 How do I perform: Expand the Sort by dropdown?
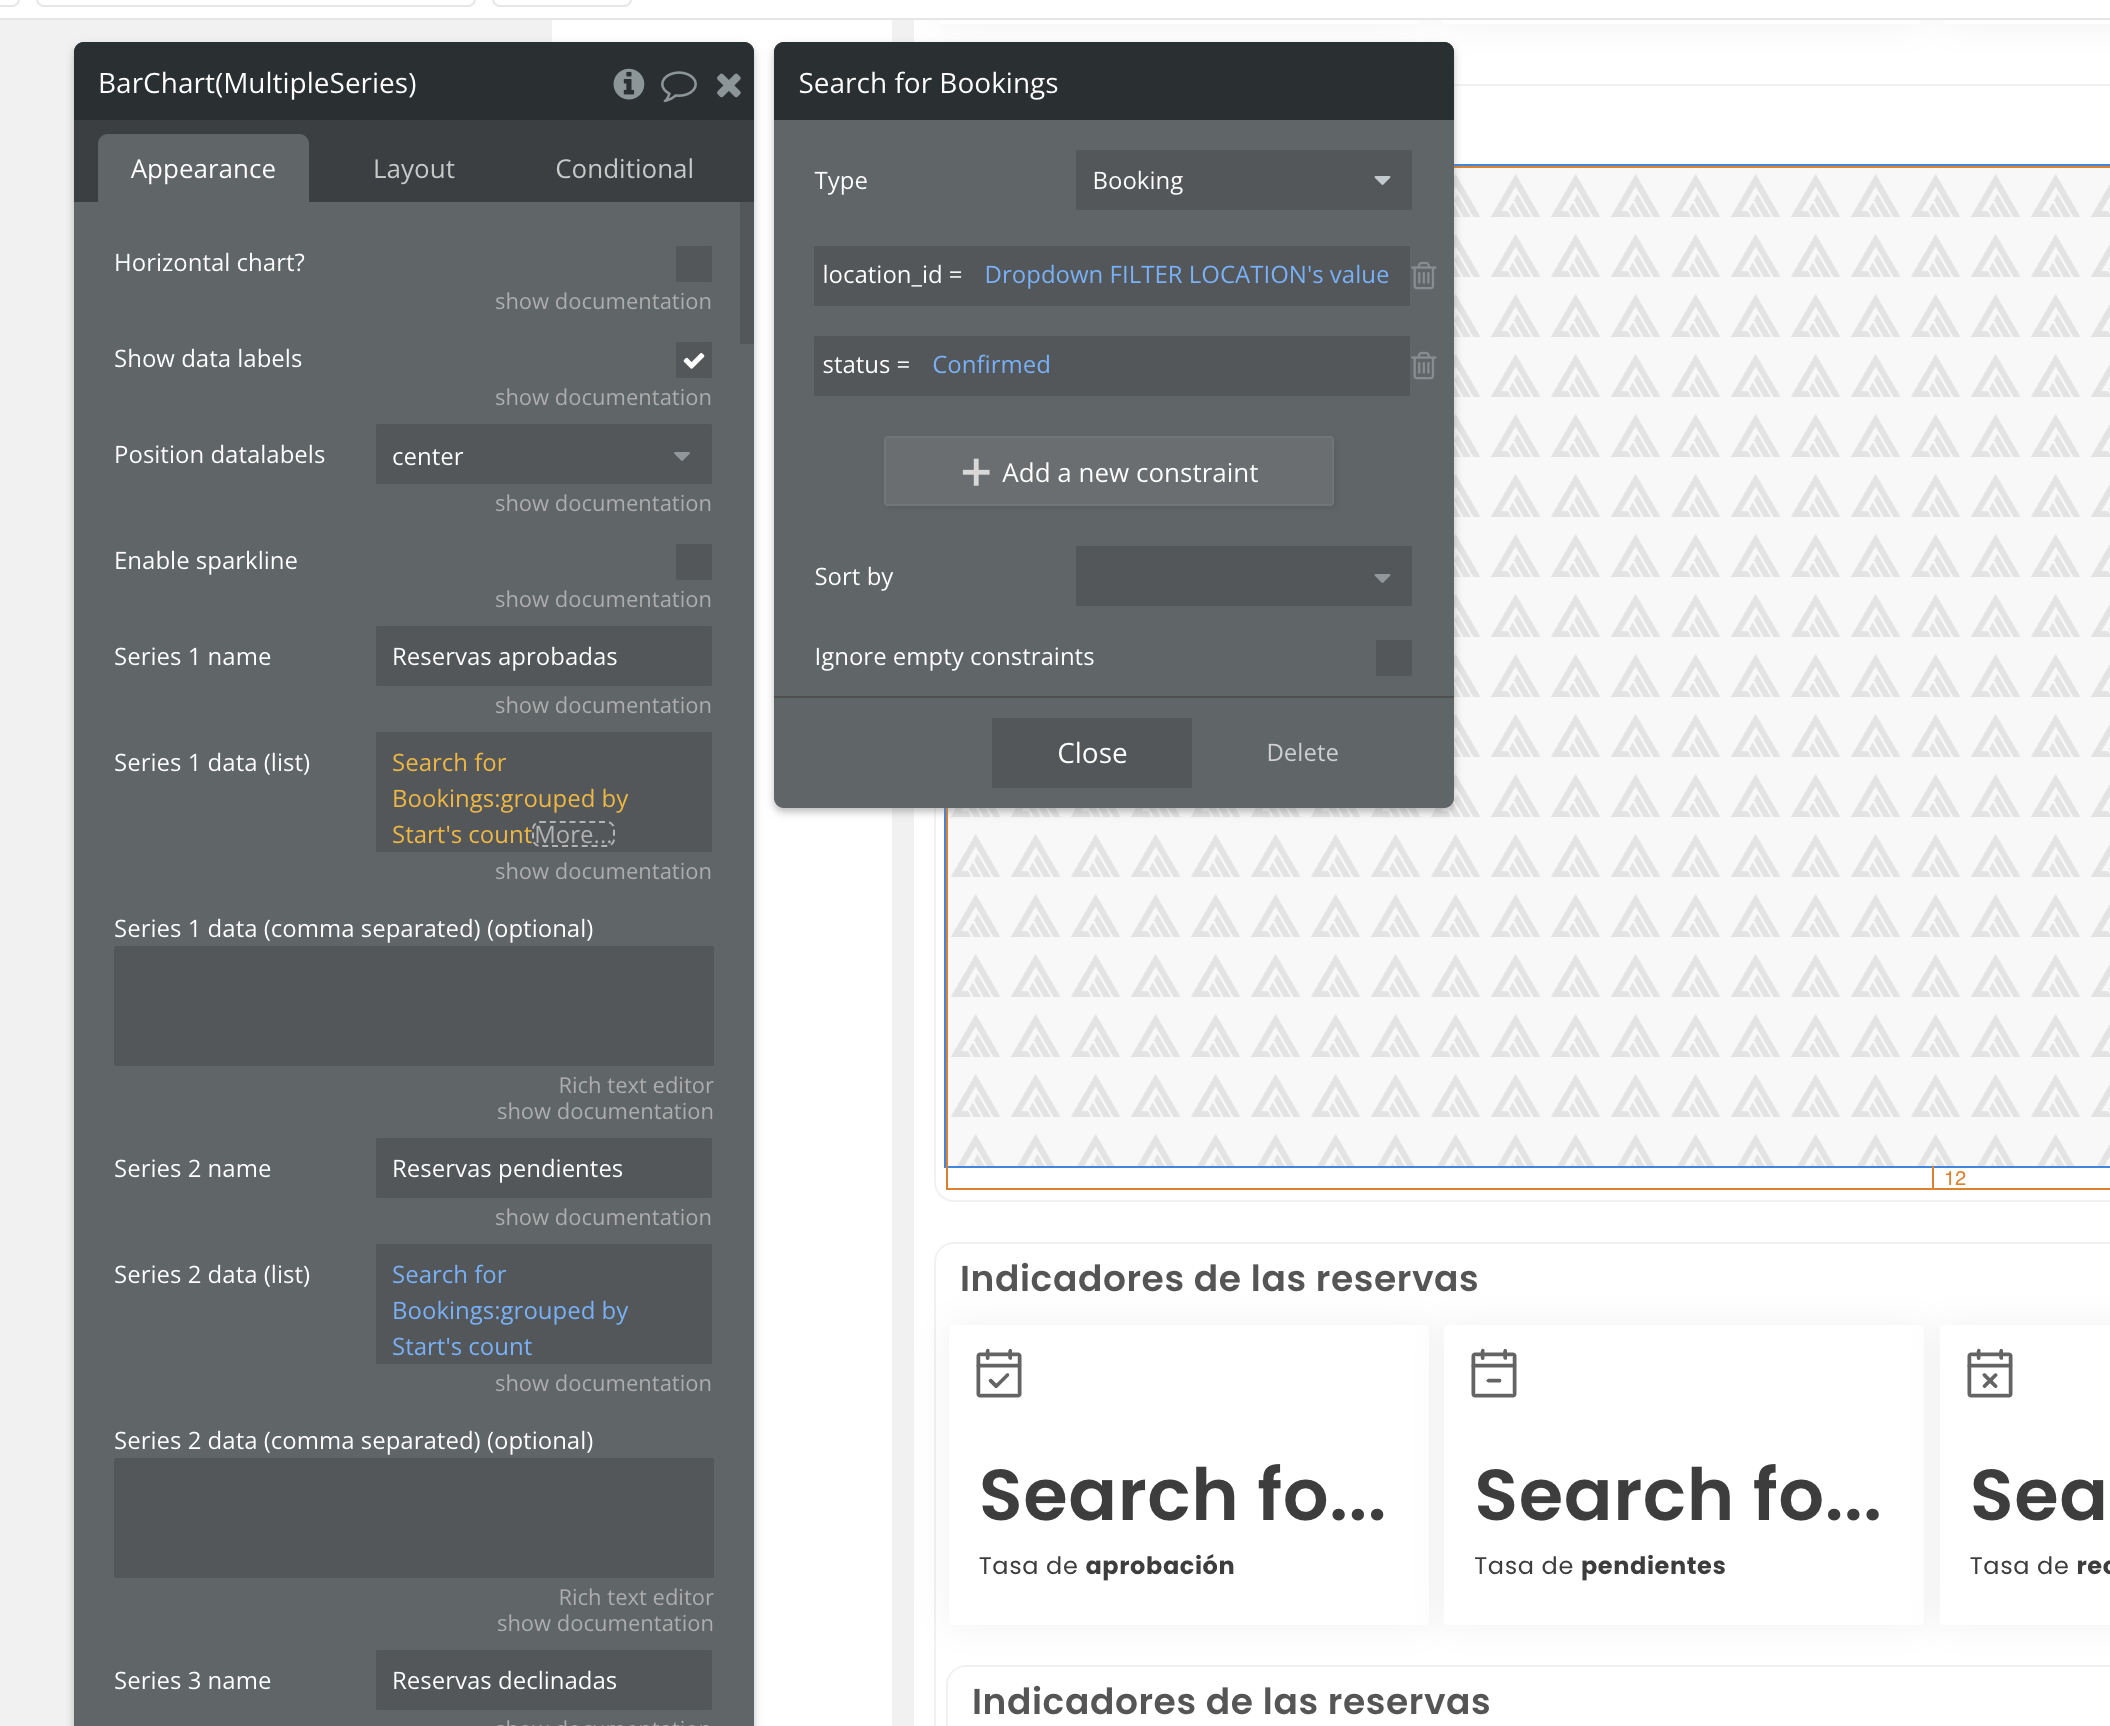[x=1243, y=576]
